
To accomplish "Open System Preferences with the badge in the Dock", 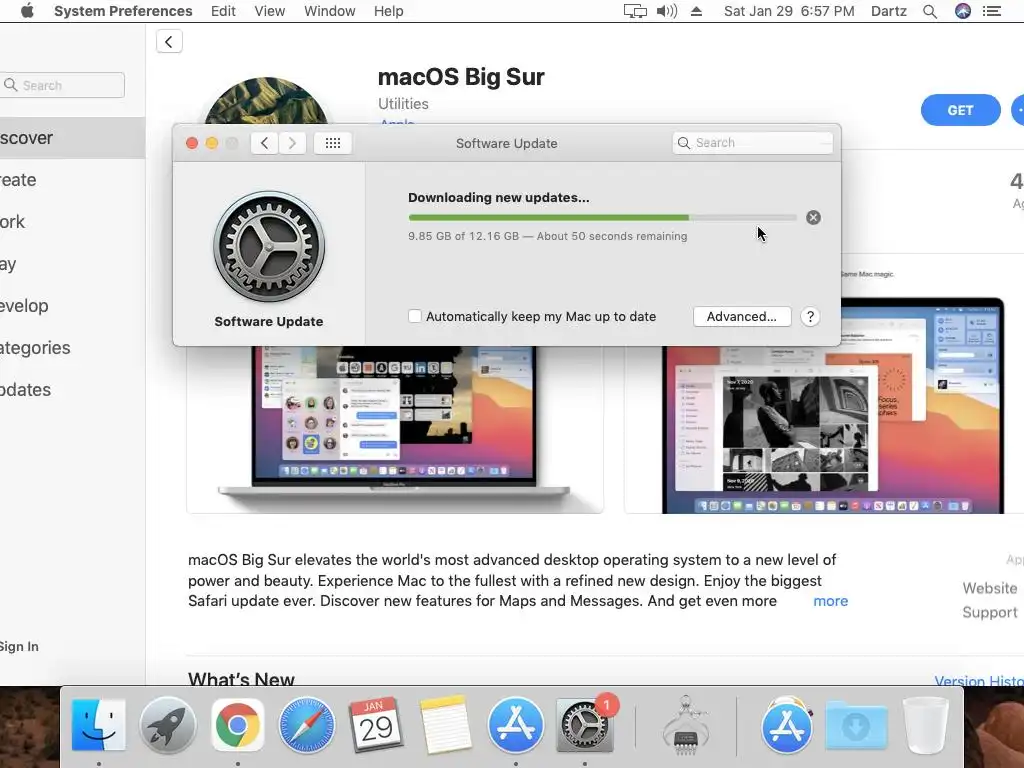I will coord(584,726).
